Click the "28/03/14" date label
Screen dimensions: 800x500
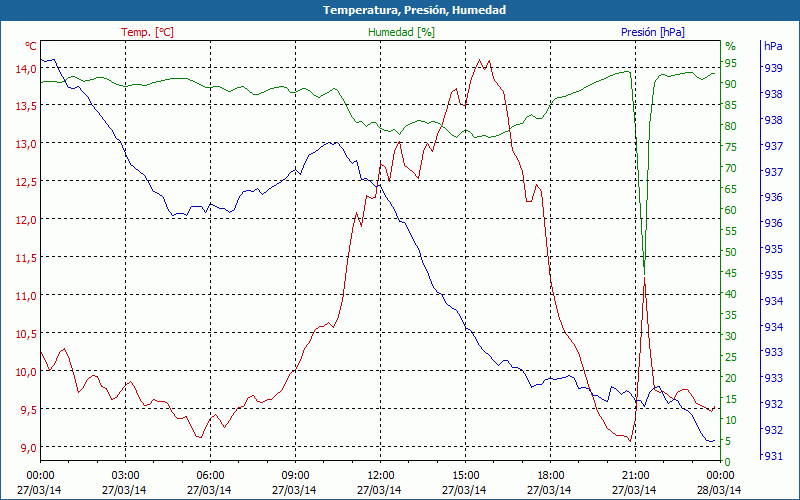(x=719, y=490)
